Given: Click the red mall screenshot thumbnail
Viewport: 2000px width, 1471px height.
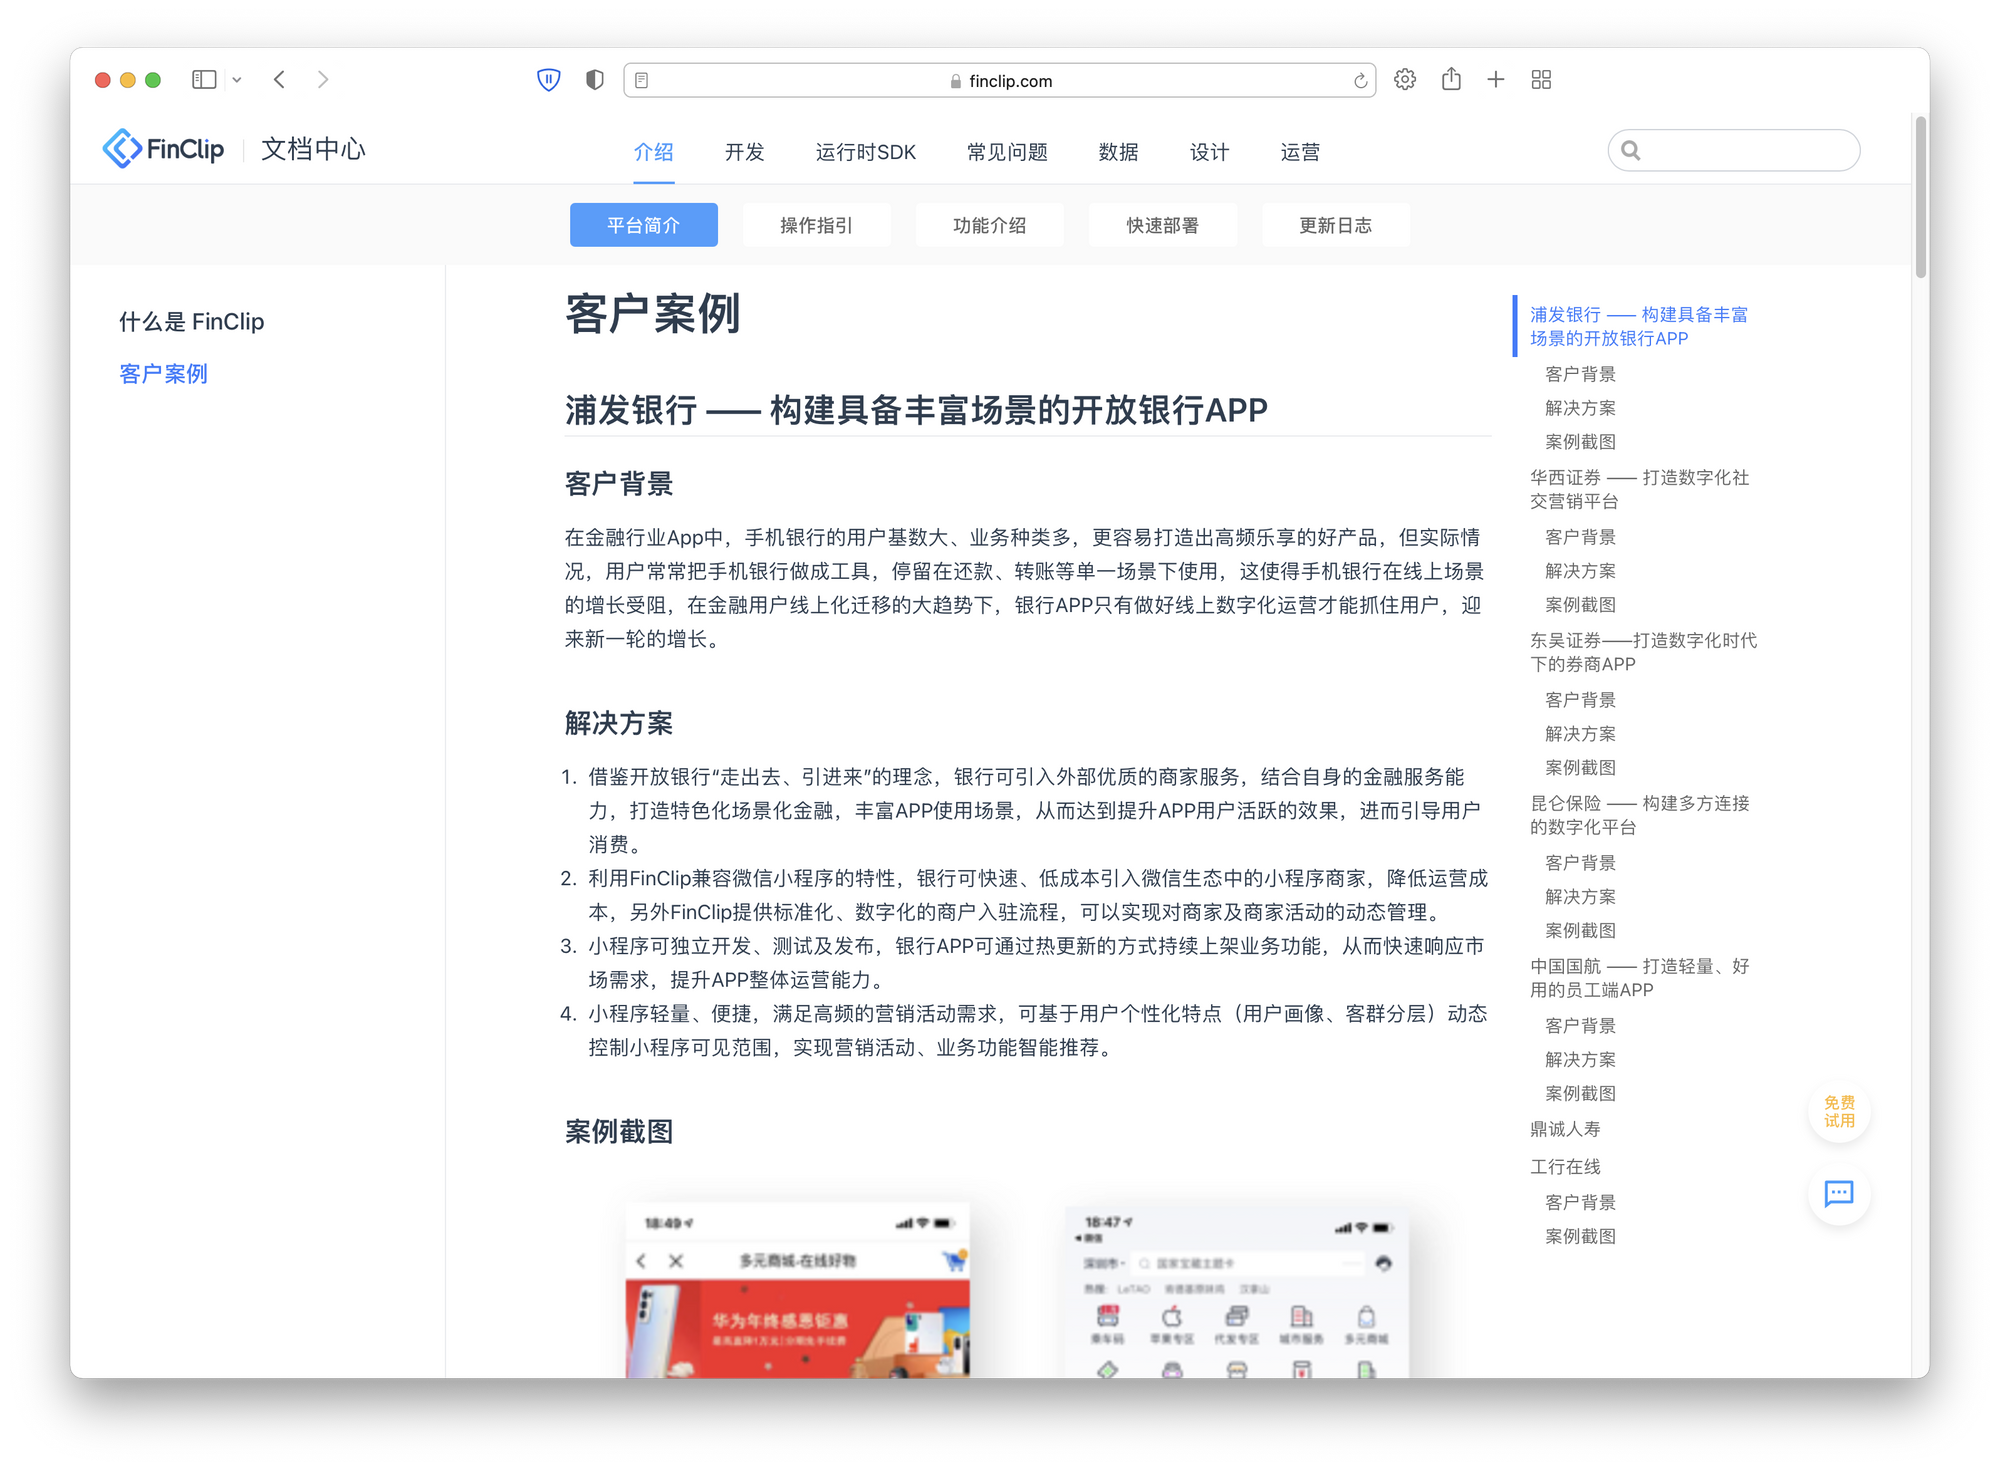Looking at the screenshot, I should (798, 1290).
